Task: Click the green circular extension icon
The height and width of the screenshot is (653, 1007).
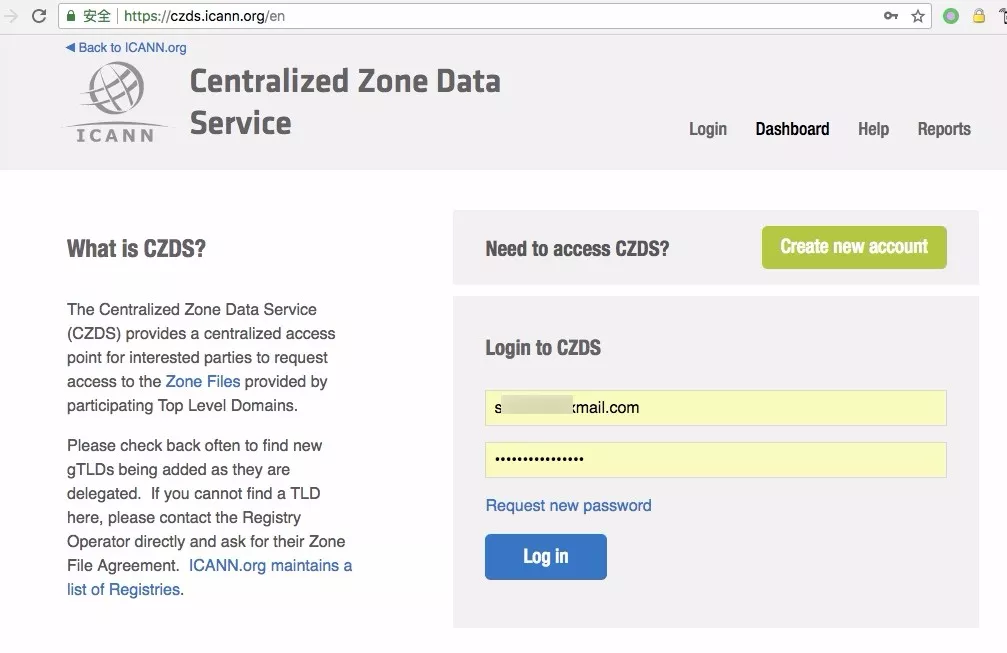Action: pos(951,16)
